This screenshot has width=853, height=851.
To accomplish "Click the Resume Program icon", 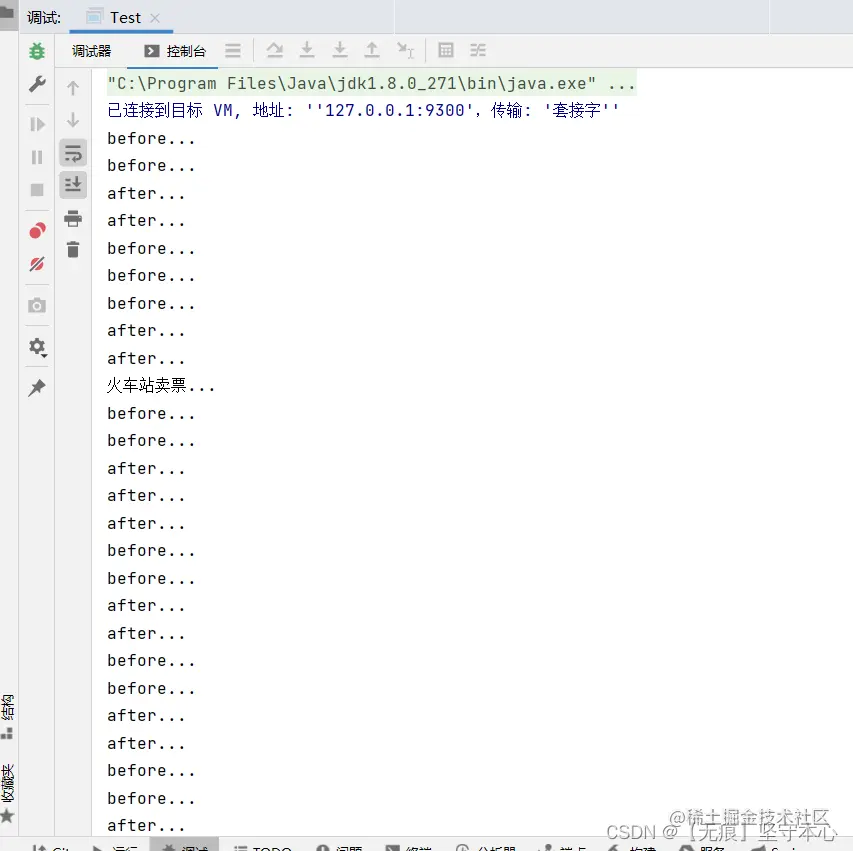I will click(37, 125).
